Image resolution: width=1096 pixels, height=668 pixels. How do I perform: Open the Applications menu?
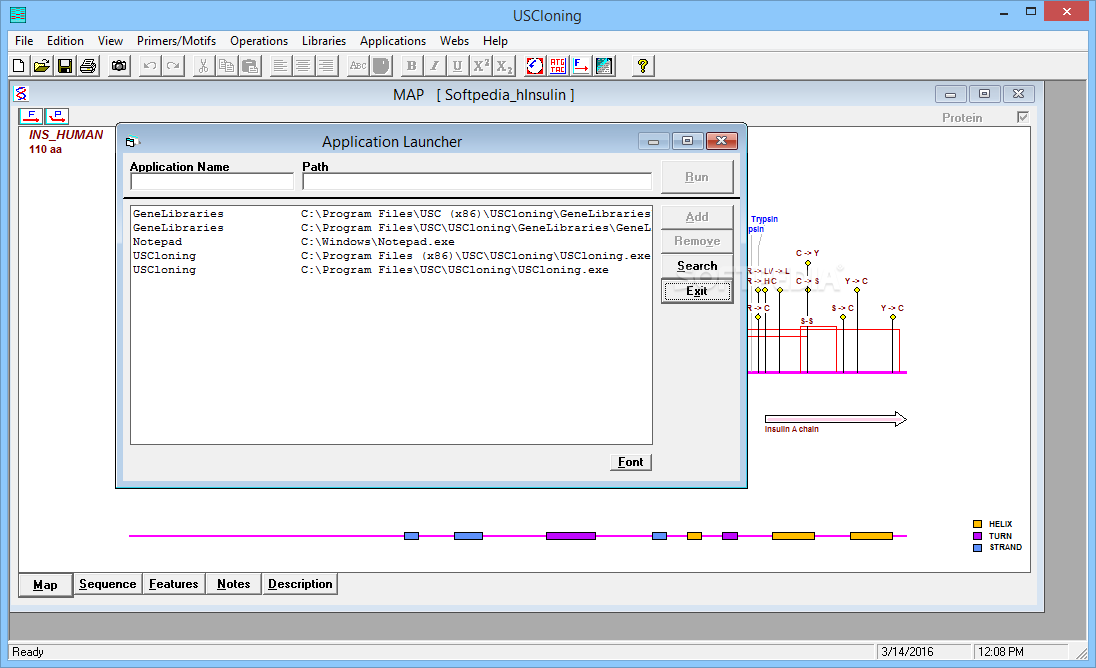coord(393,41)
